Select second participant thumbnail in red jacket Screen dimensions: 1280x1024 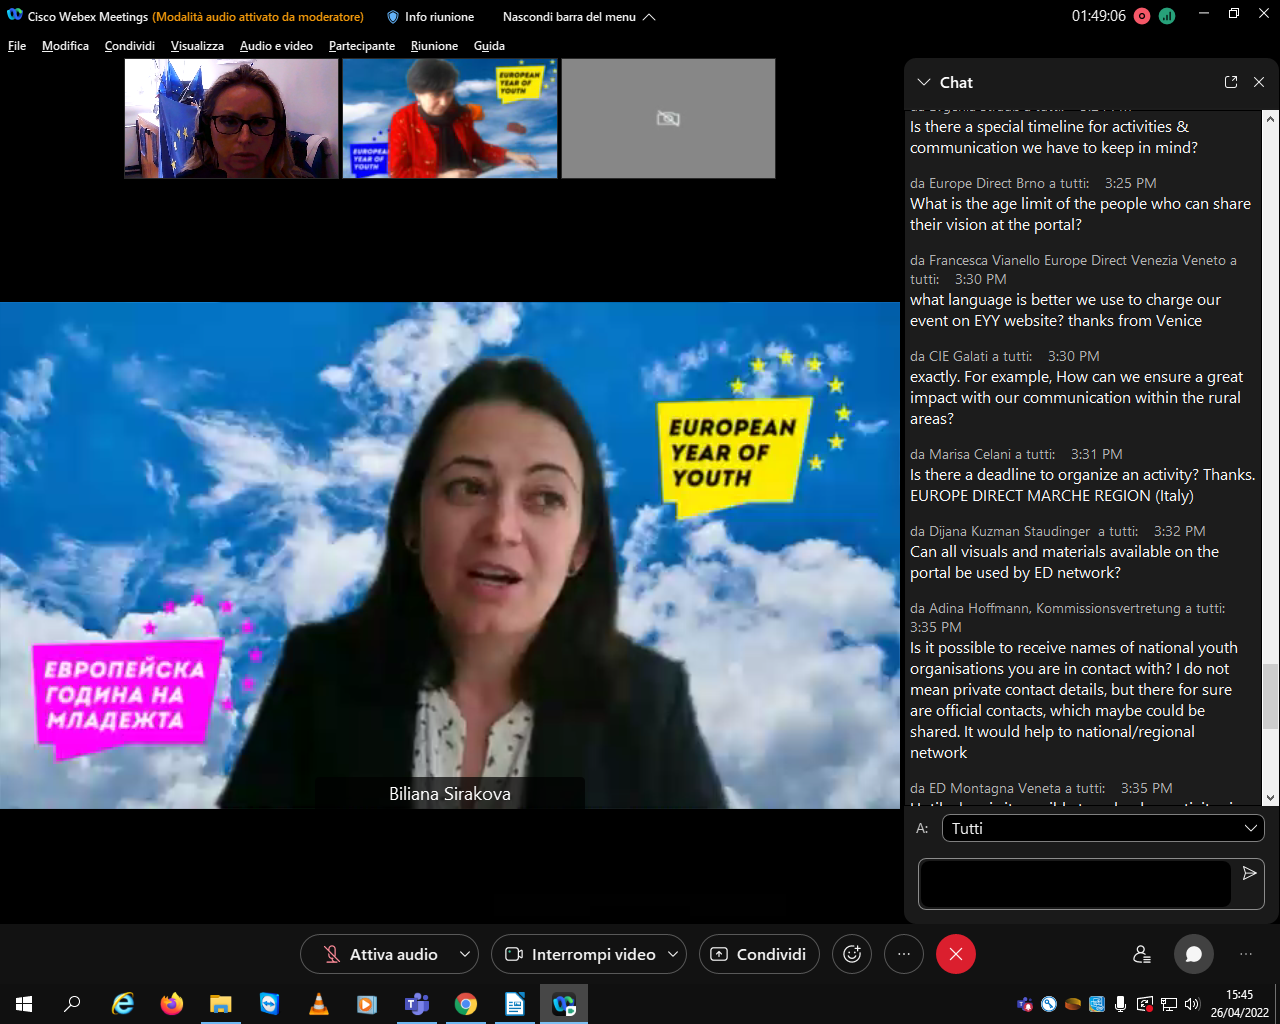[450, 118]
